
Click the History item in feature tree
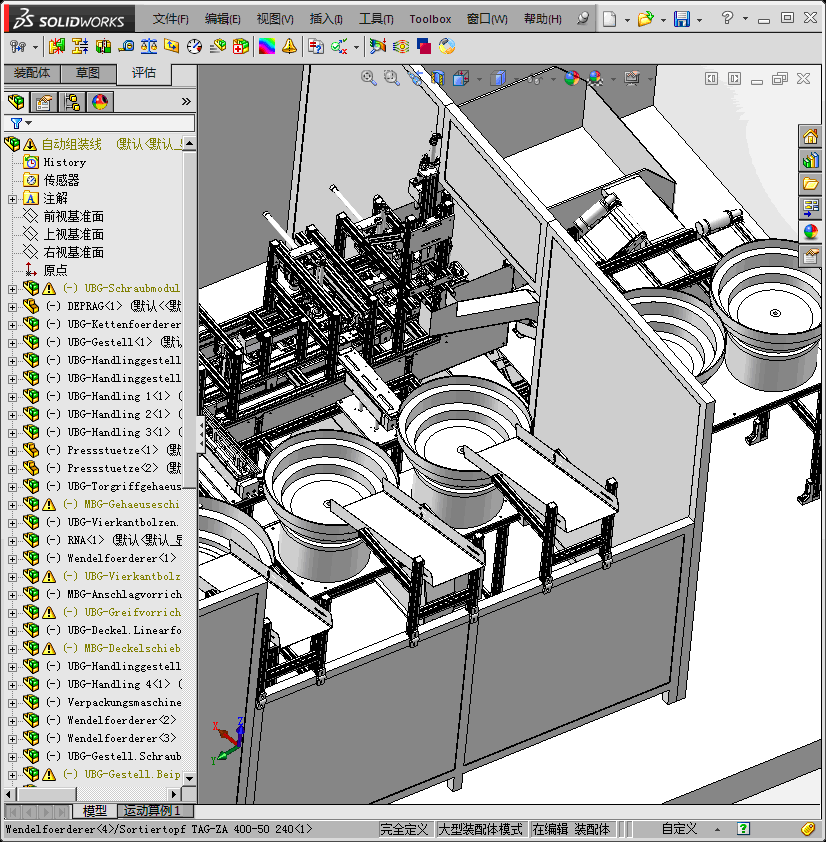coord(64,162)
